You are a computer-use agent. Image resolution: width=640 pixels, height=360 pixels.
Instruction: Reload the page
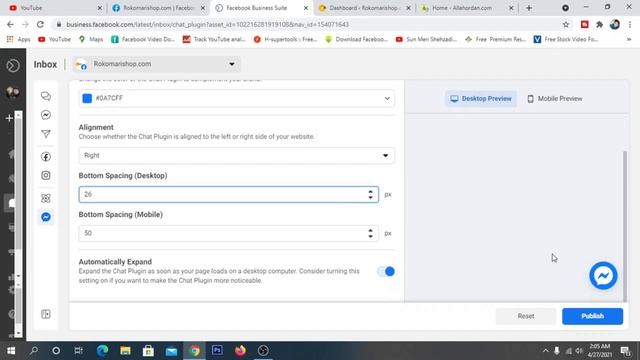click(x=40, y=24)
